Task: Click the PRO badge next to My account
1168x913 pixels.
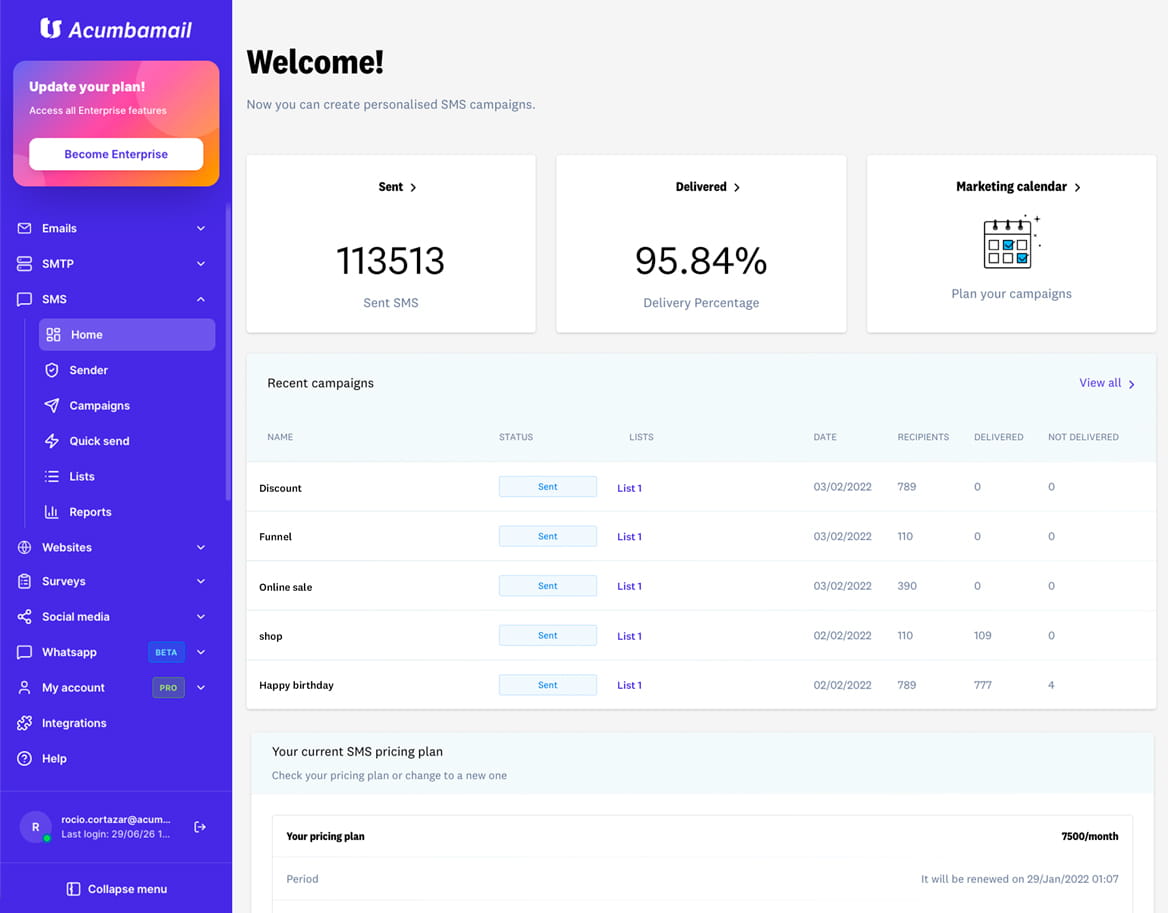Action: [168, 687]
